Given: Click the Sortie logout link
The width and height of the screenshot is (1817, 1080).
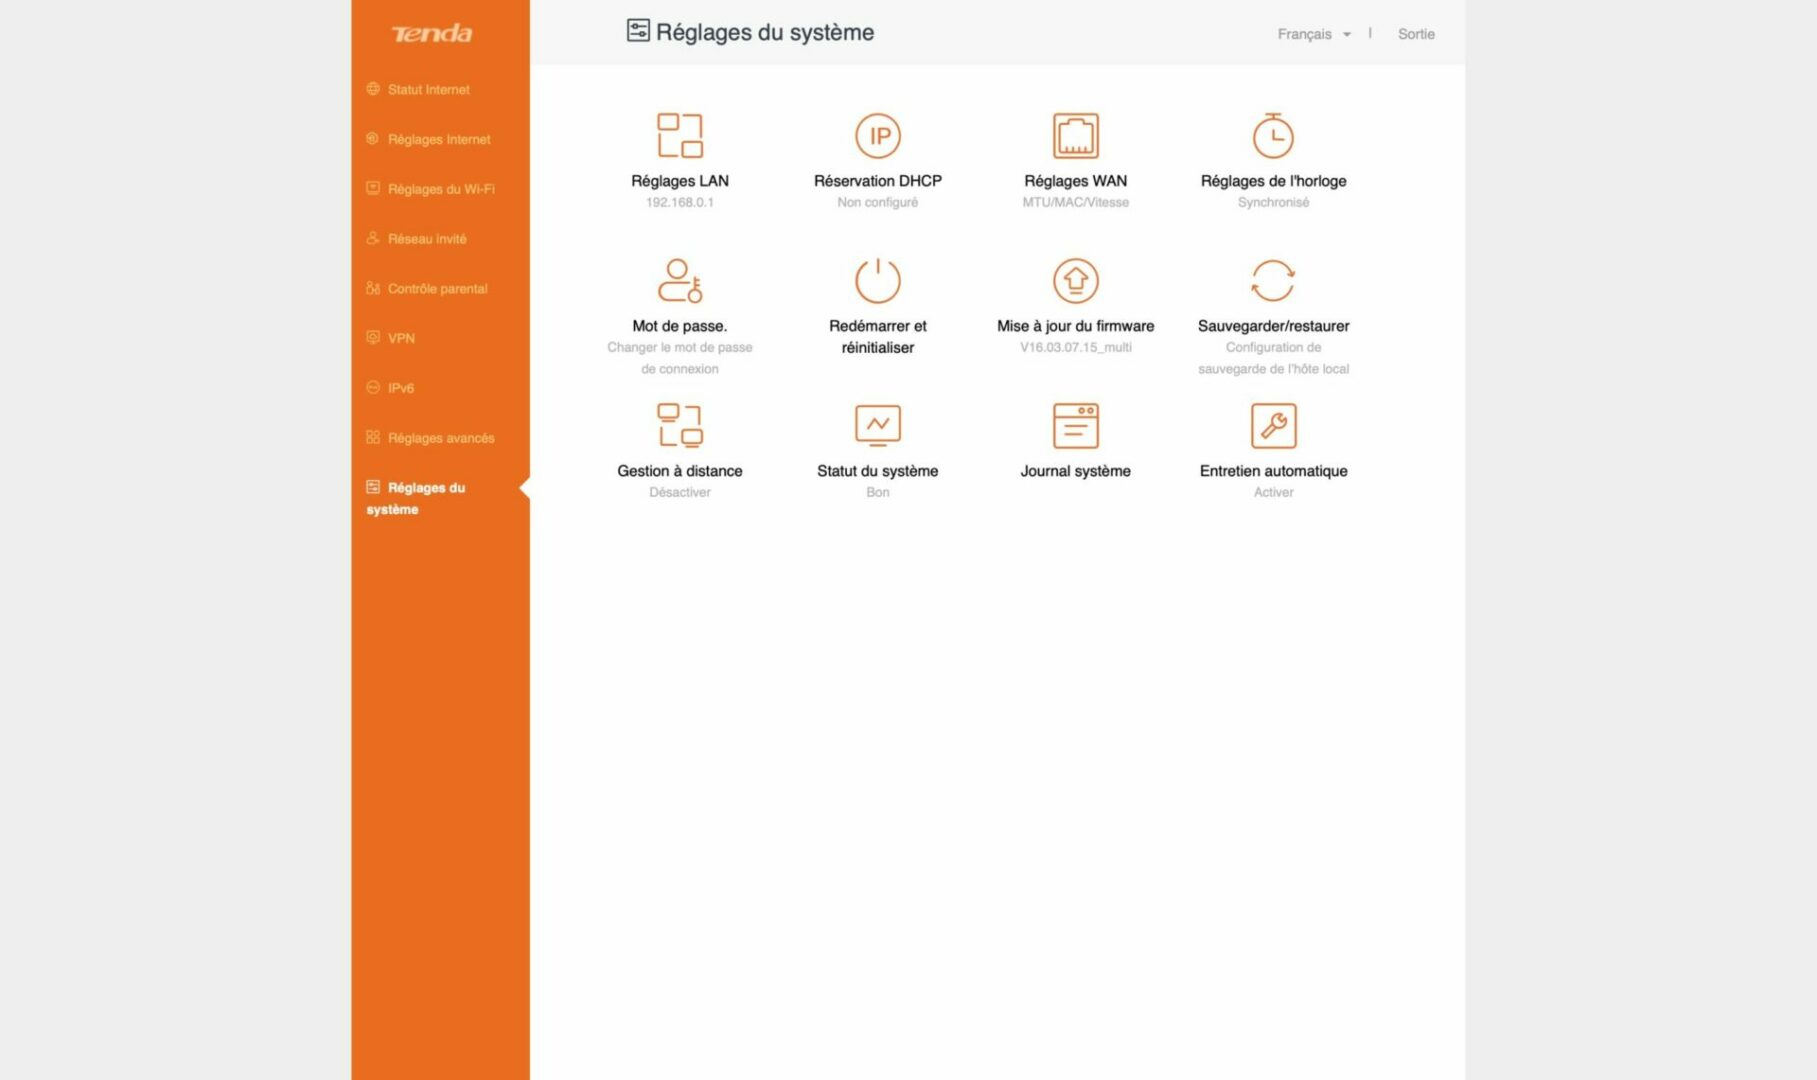Looking at the screenshot, I should click(x=1415, y=34).
